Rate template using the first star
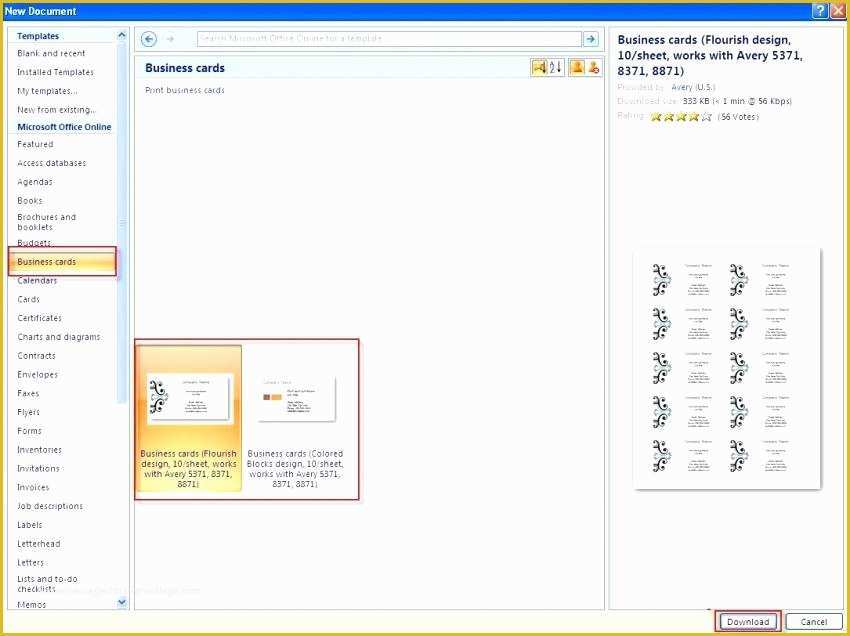 (656, 117)
